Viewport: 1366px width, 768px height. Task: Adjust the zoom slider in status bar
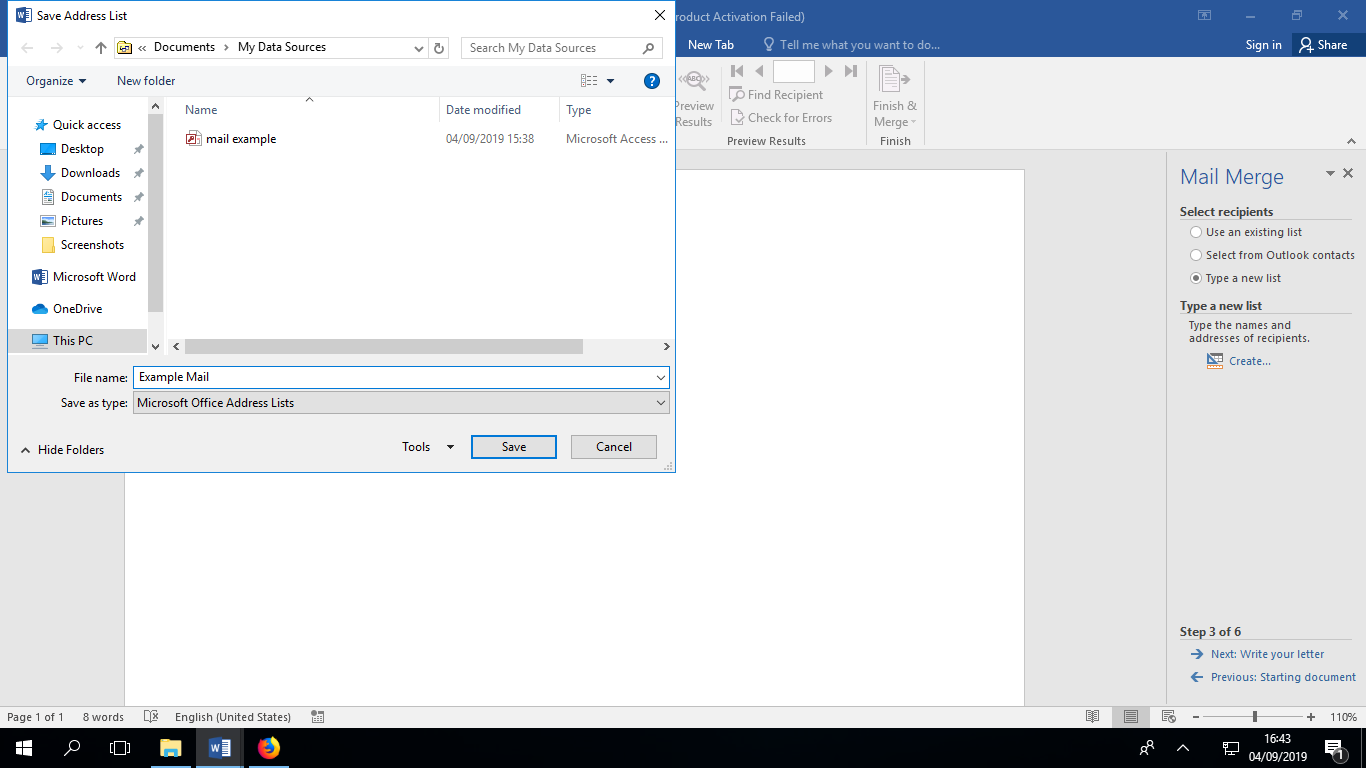click(1255, 717)
